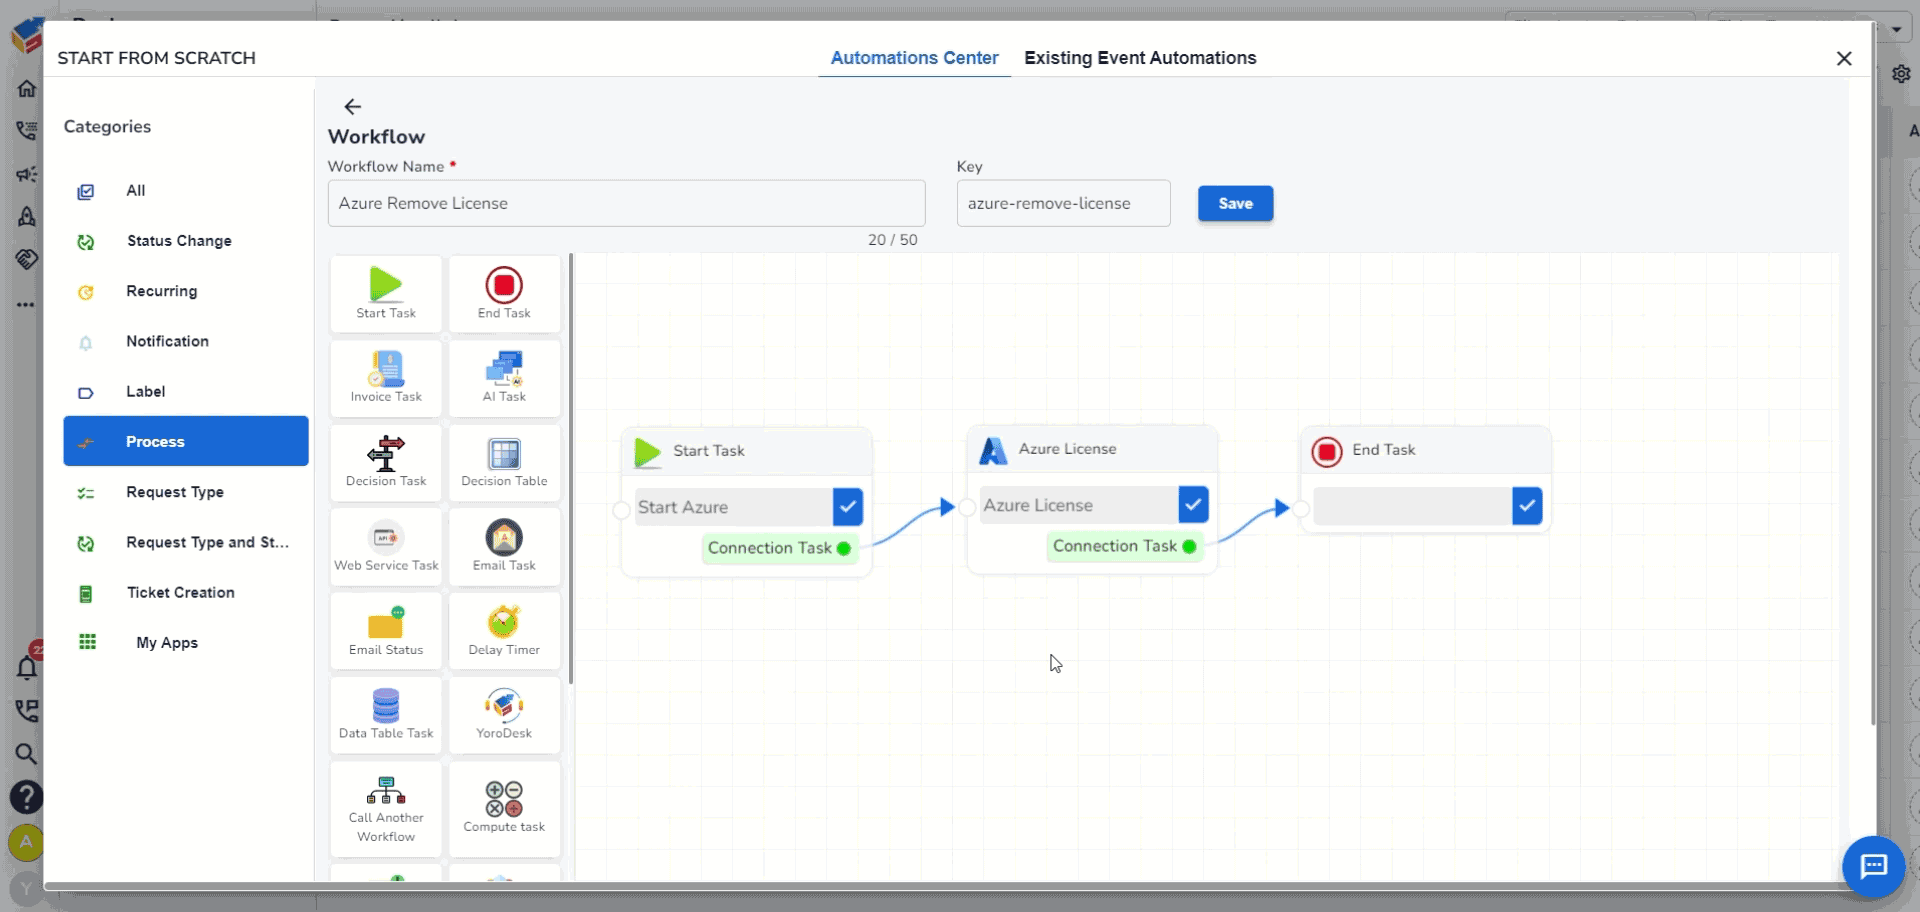Open the home icon in sidebar
1920x912 pixels.
coord(27,88)
